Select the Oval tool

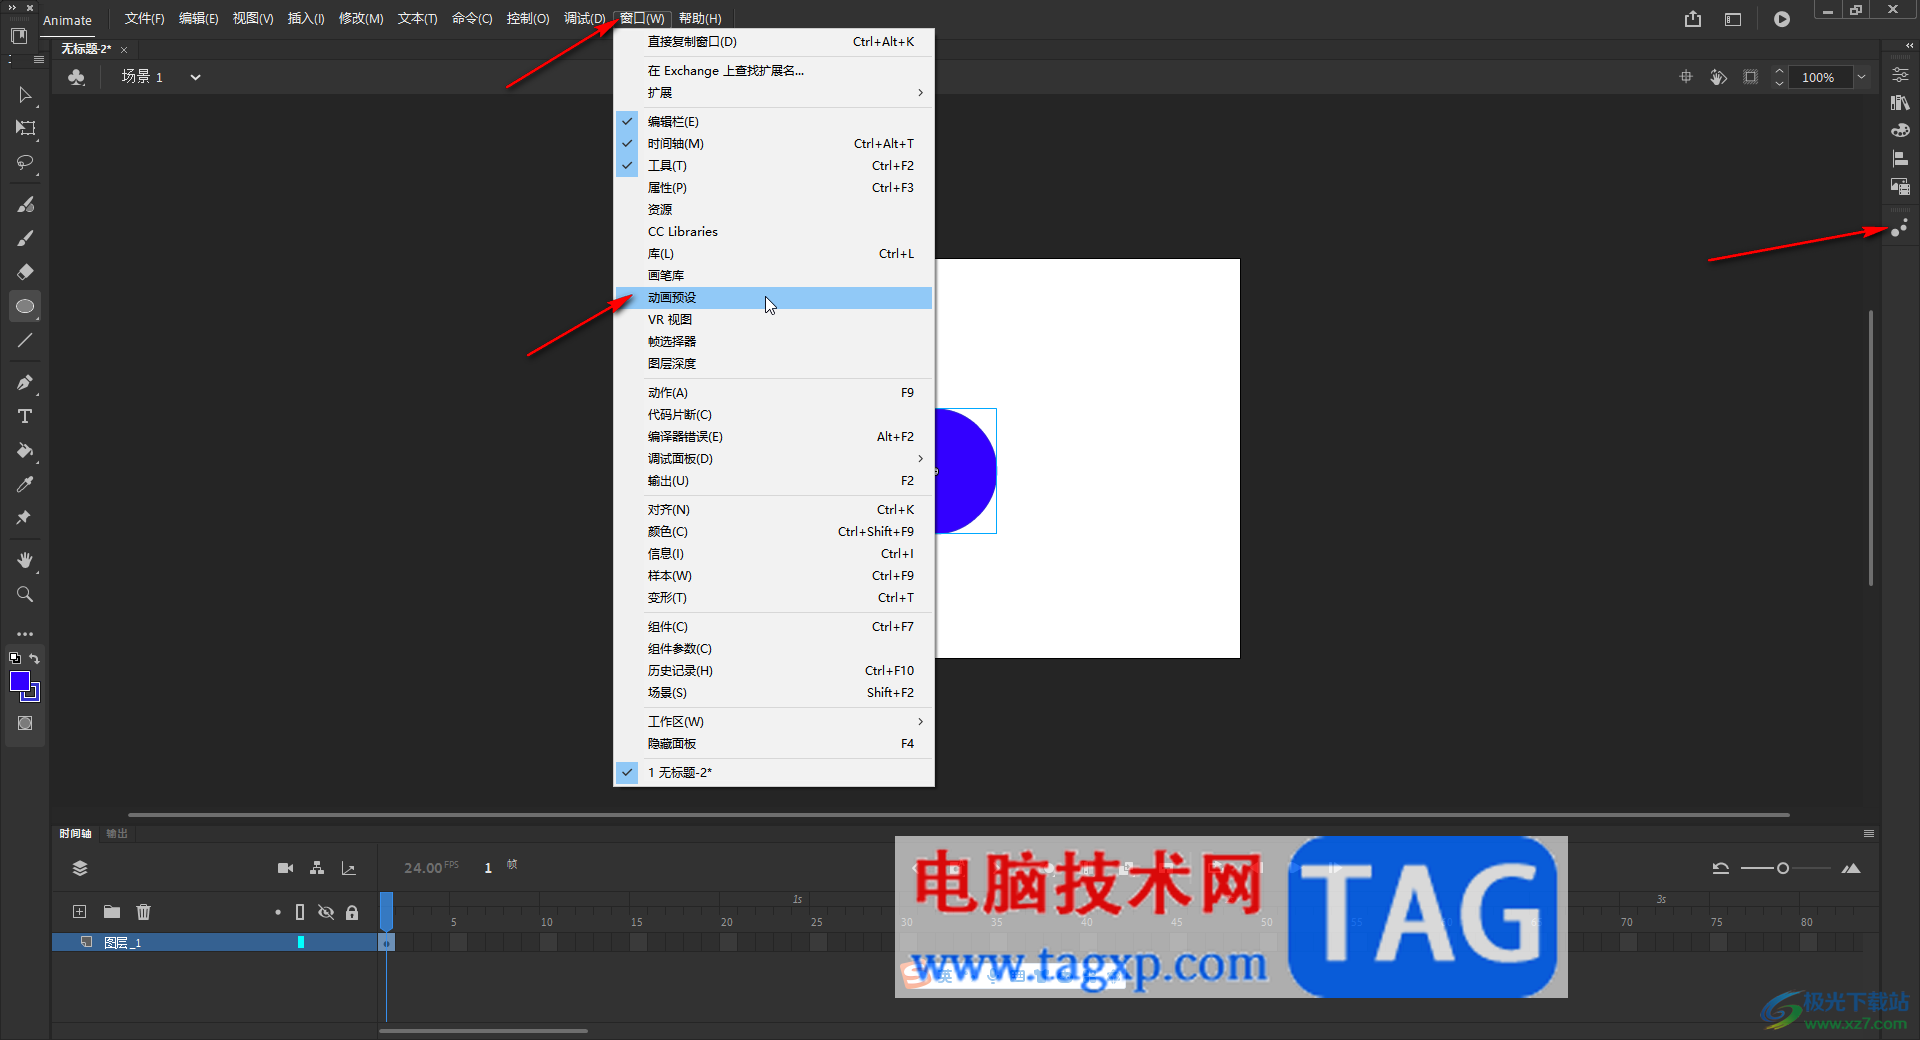pos(25,306)
